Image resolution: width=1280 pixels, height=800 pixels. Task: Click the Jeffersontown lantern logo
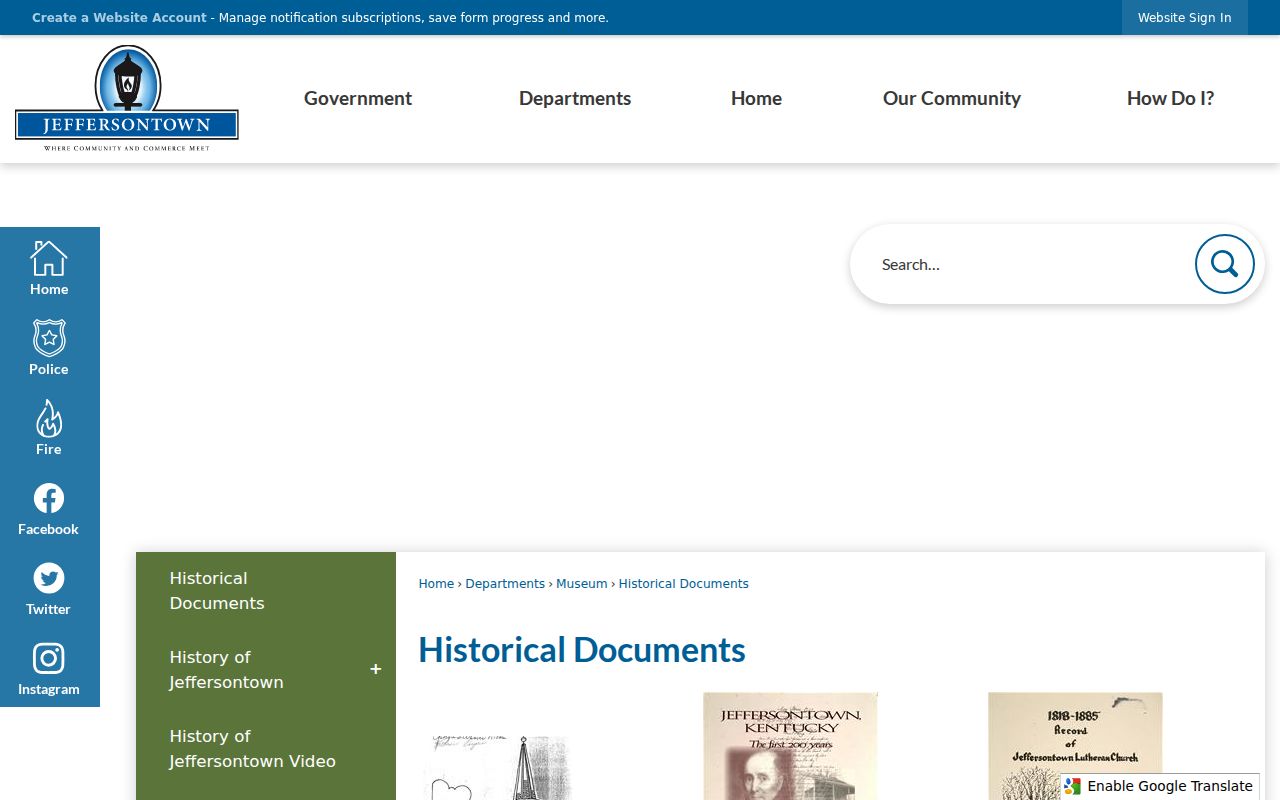(127, 98)
